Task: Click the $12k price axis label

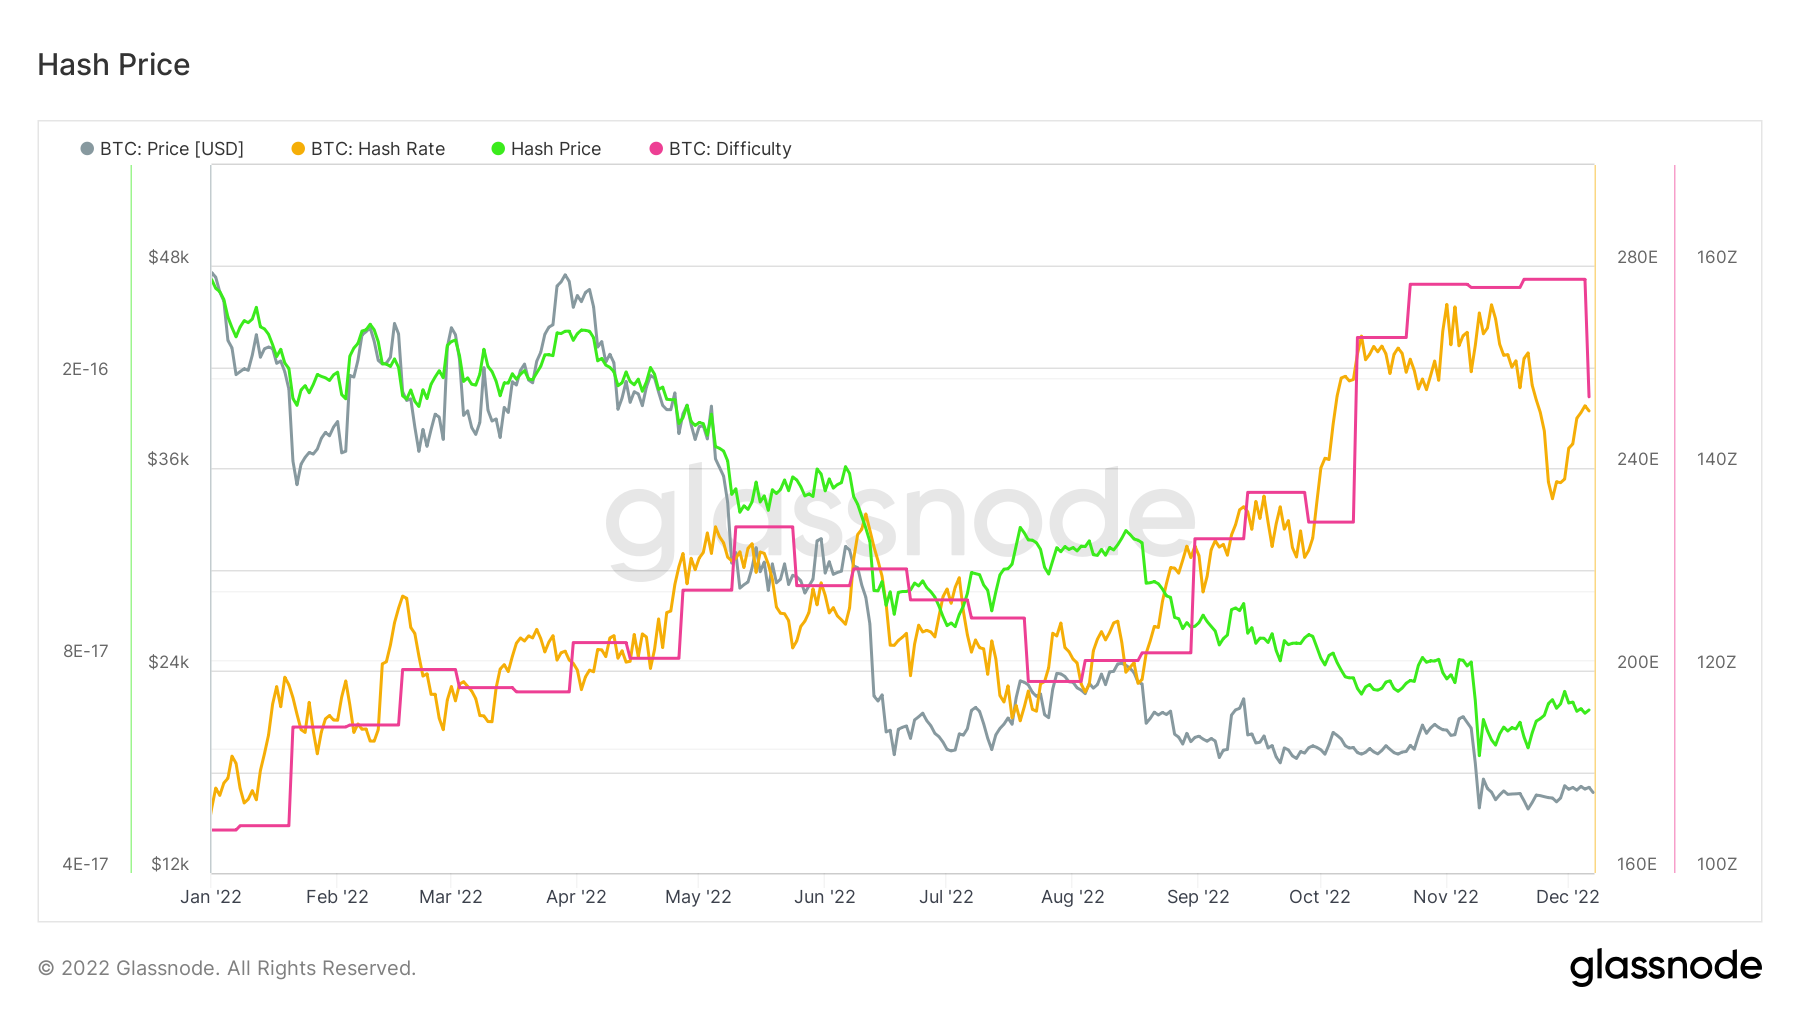Action: pos(170,864)
